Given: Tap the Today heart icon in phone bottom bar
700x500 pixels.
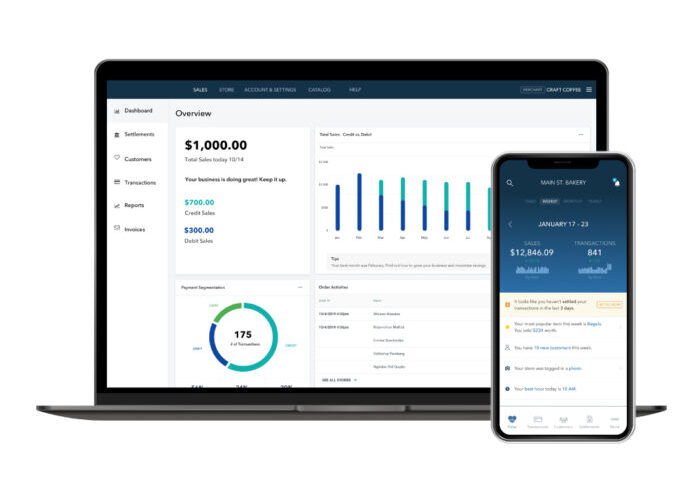Looking at the screenshot, I should [512, 419].
